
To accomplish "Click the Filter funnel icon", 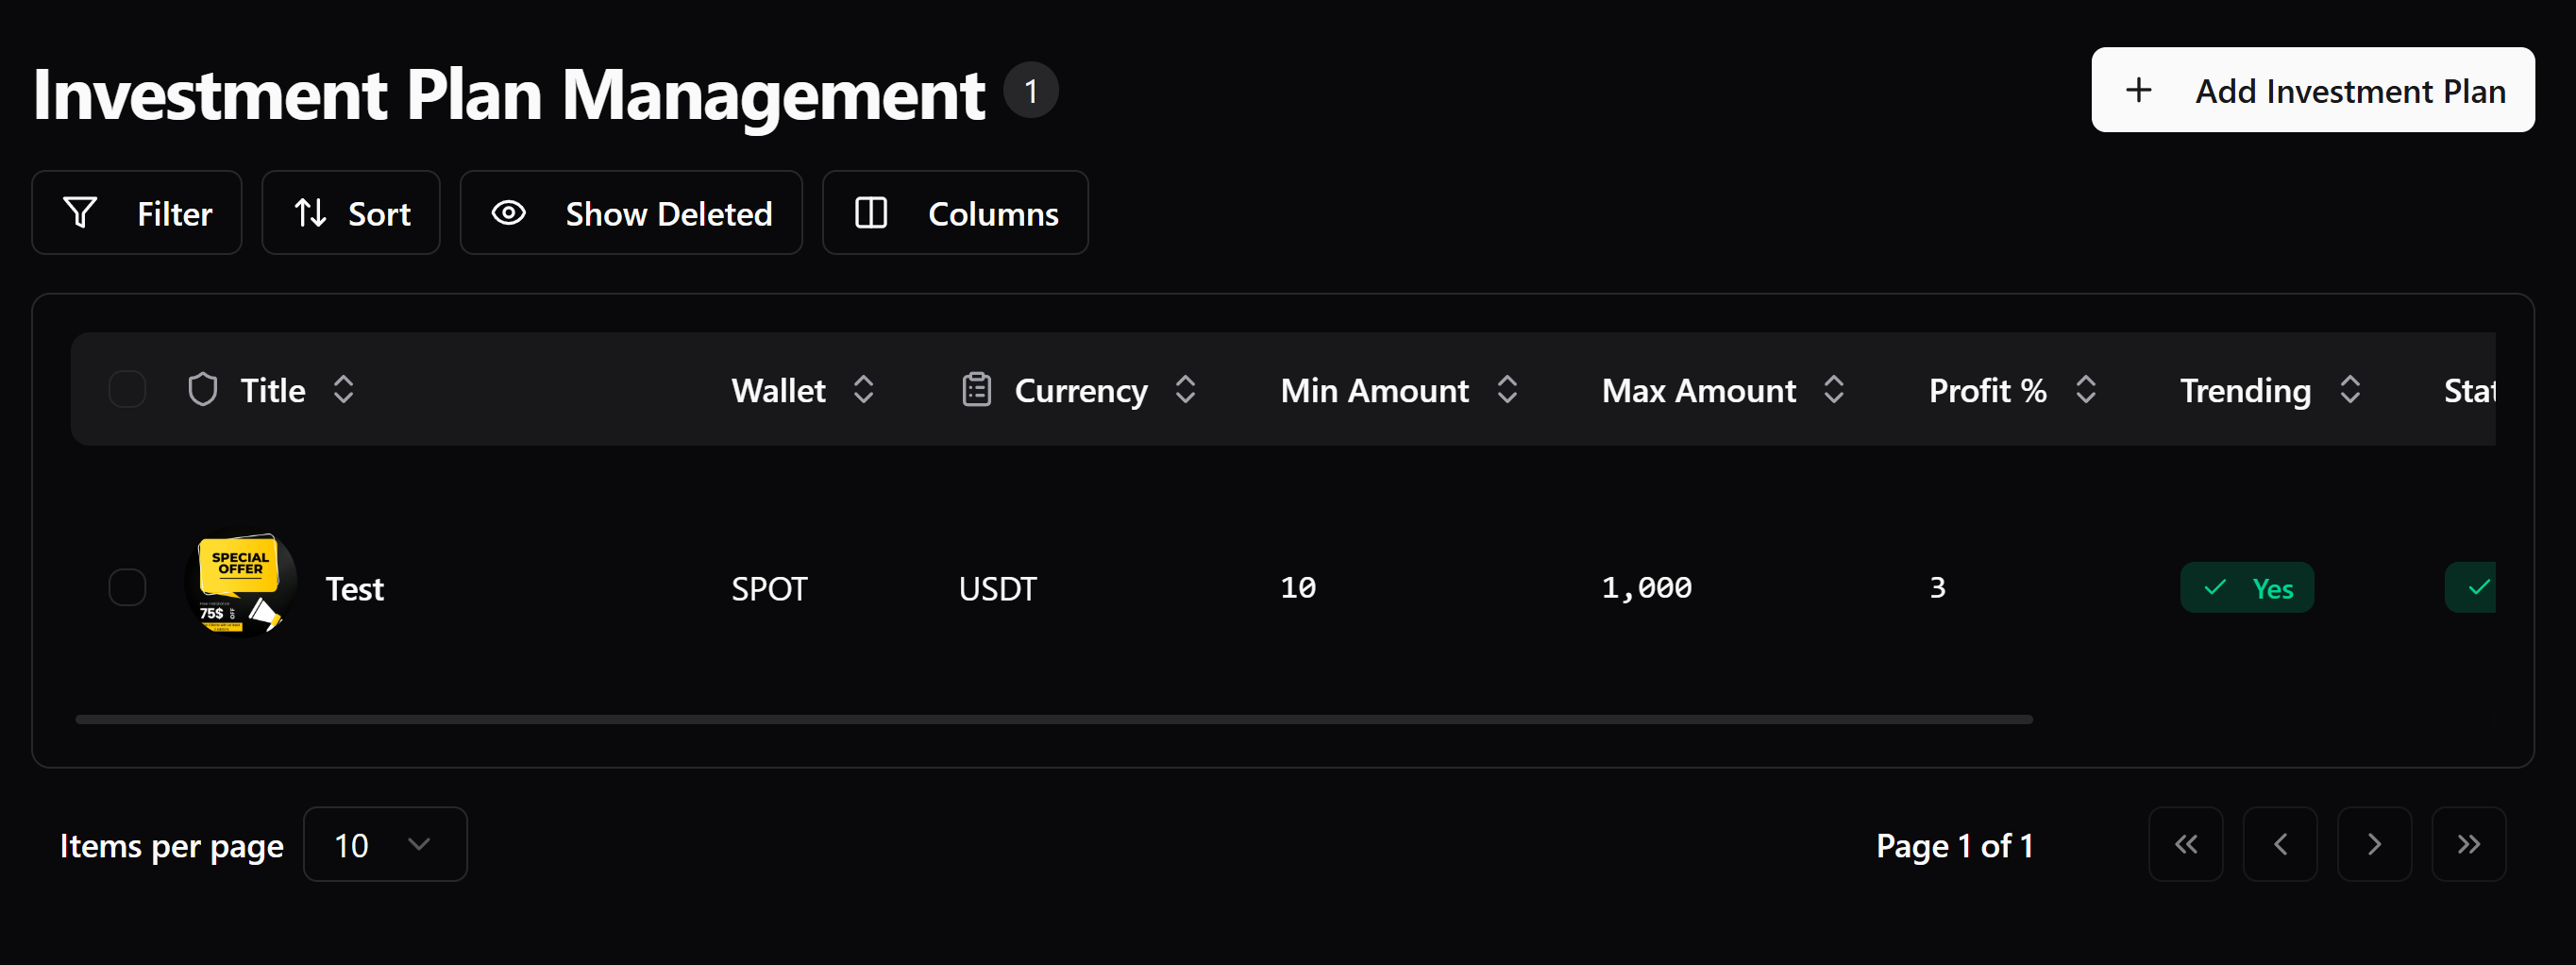I will (82, 212).
